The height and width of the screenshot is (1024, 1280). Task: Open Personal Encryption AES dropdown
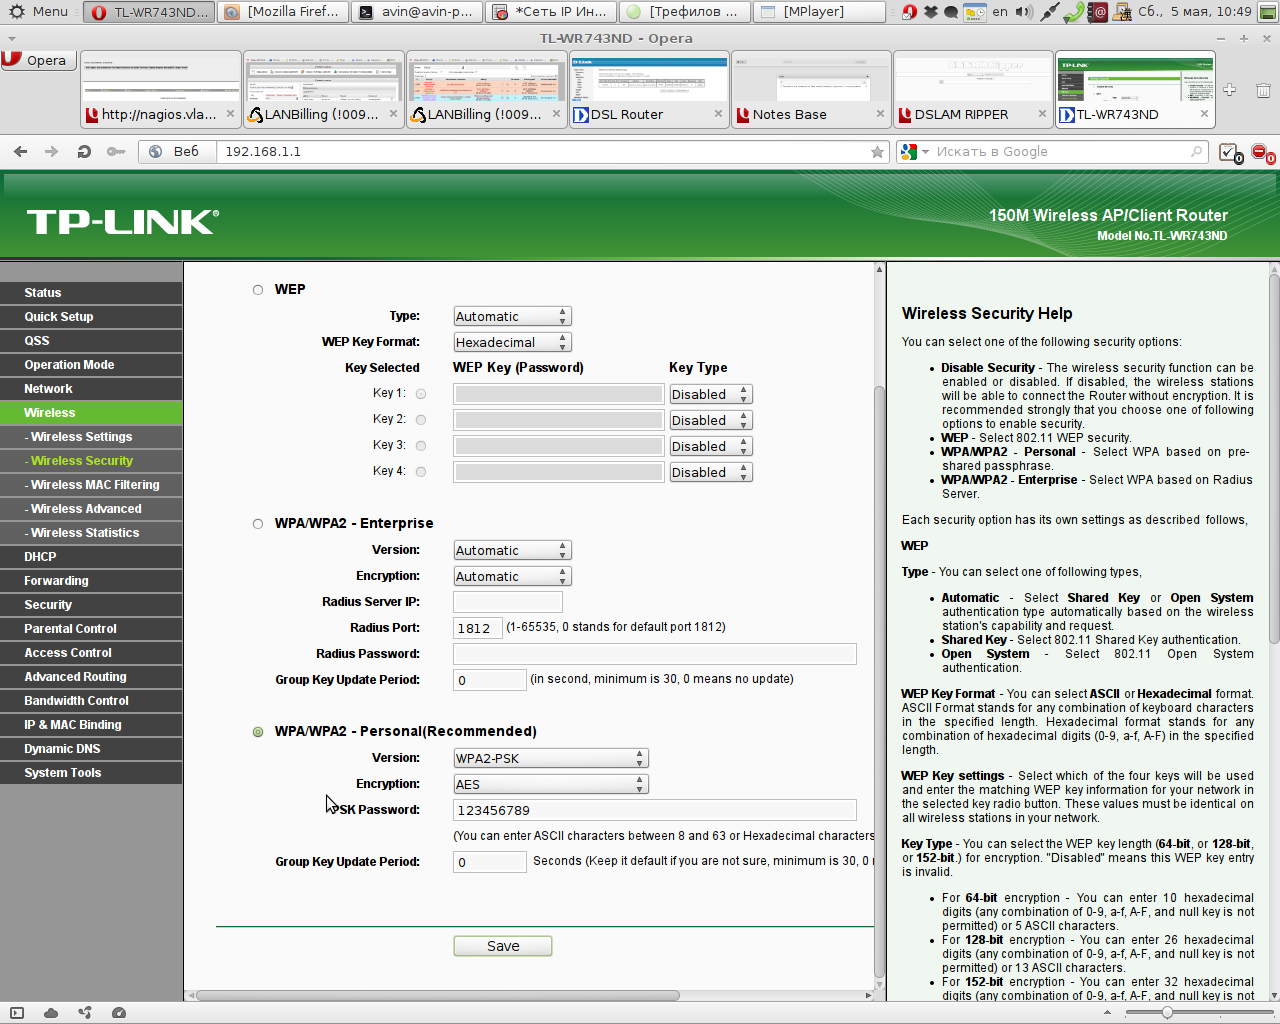point(551,784)
